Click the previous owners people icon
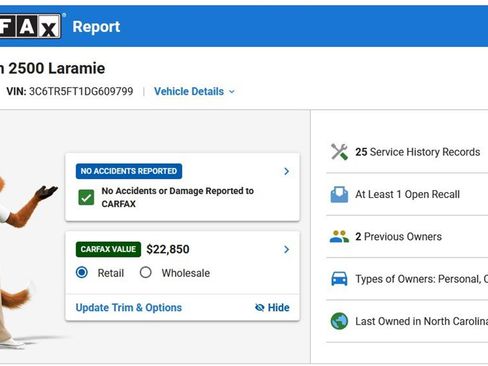 point(339,236)
